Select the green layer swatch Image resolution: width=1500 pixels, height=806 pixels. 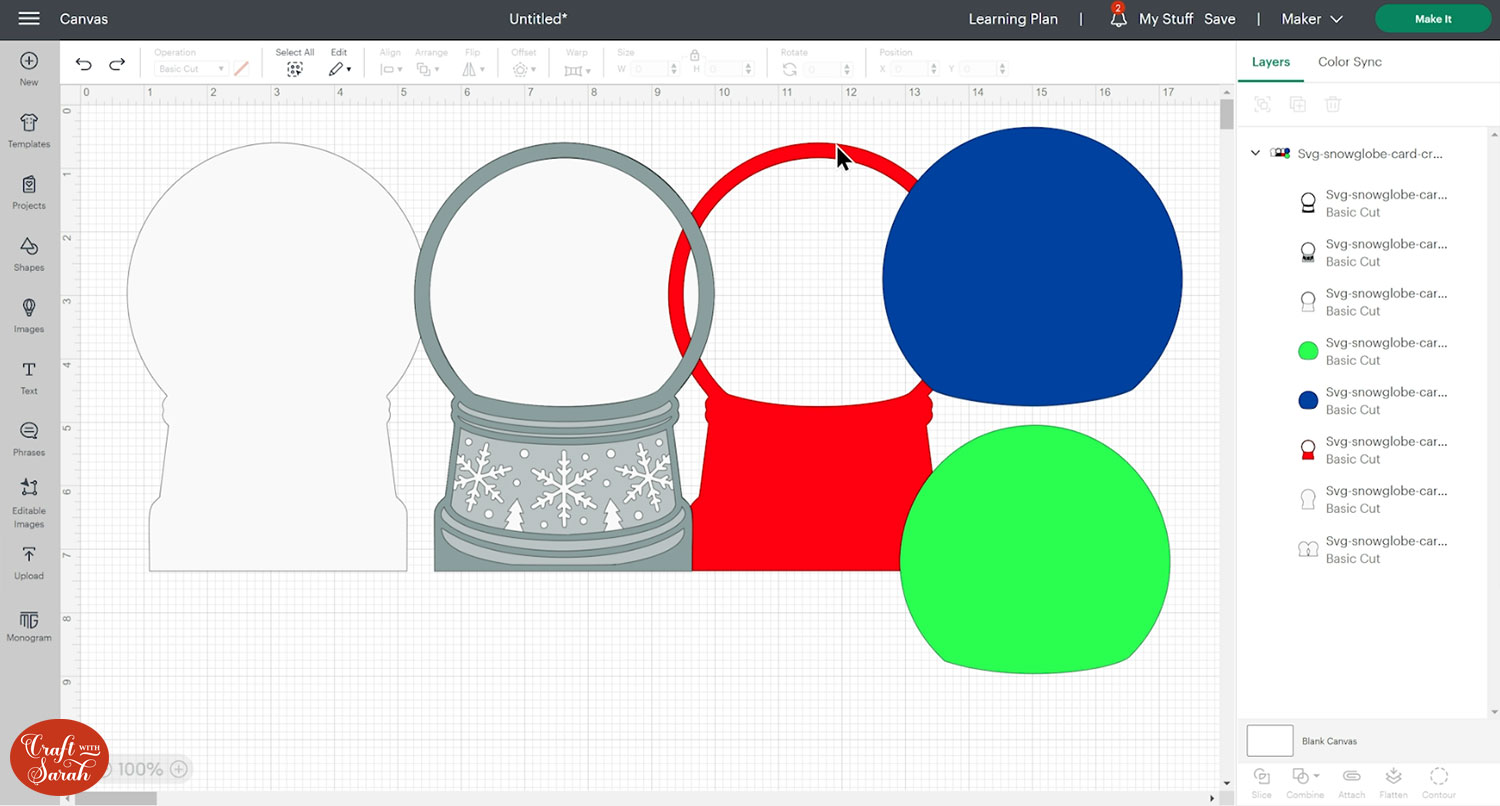(1308, 351)
